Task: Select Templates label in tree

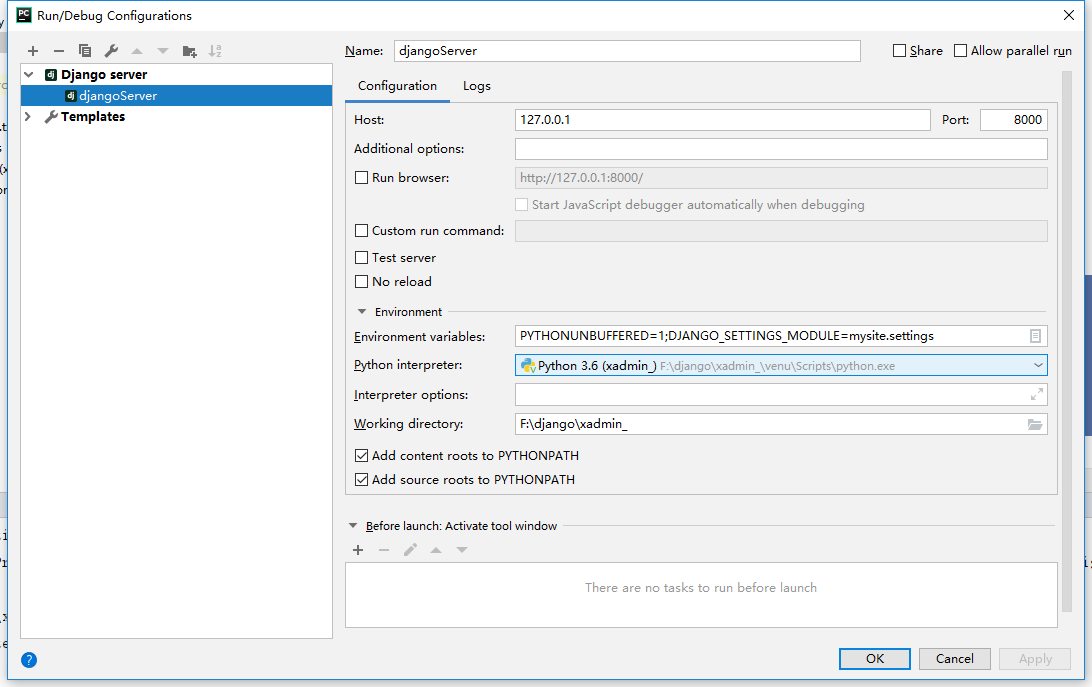Action: (x=93, y=116)
